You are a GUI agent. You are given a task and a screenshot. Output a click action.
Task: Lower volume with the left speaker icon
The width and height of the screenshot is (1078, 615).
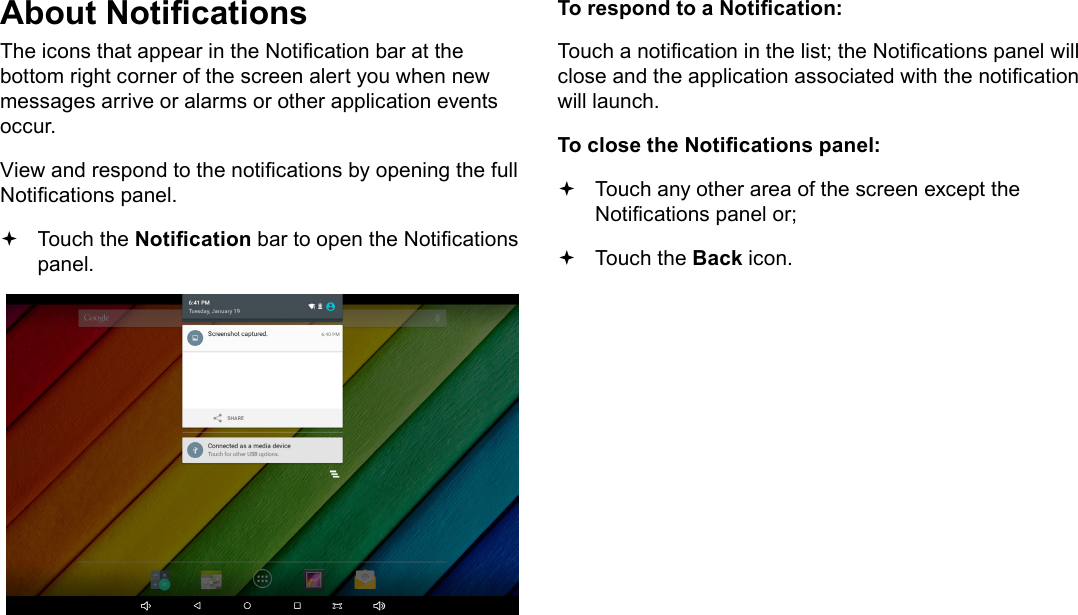[145, 604]
